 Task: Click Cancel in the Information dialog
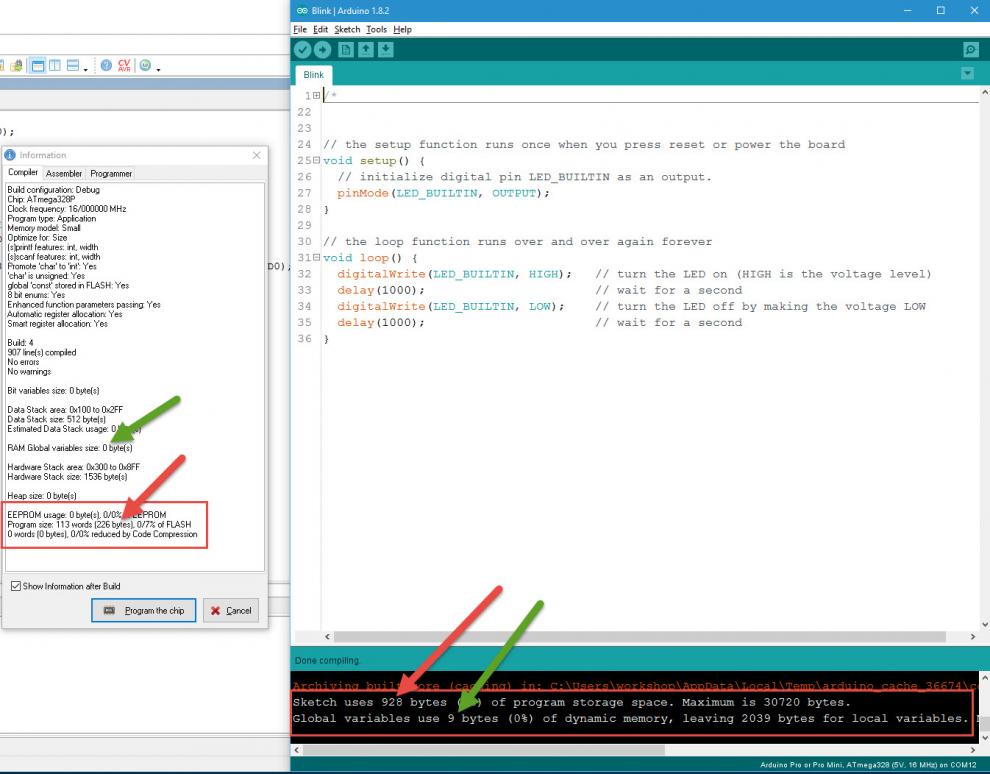[x=230, y=610]
